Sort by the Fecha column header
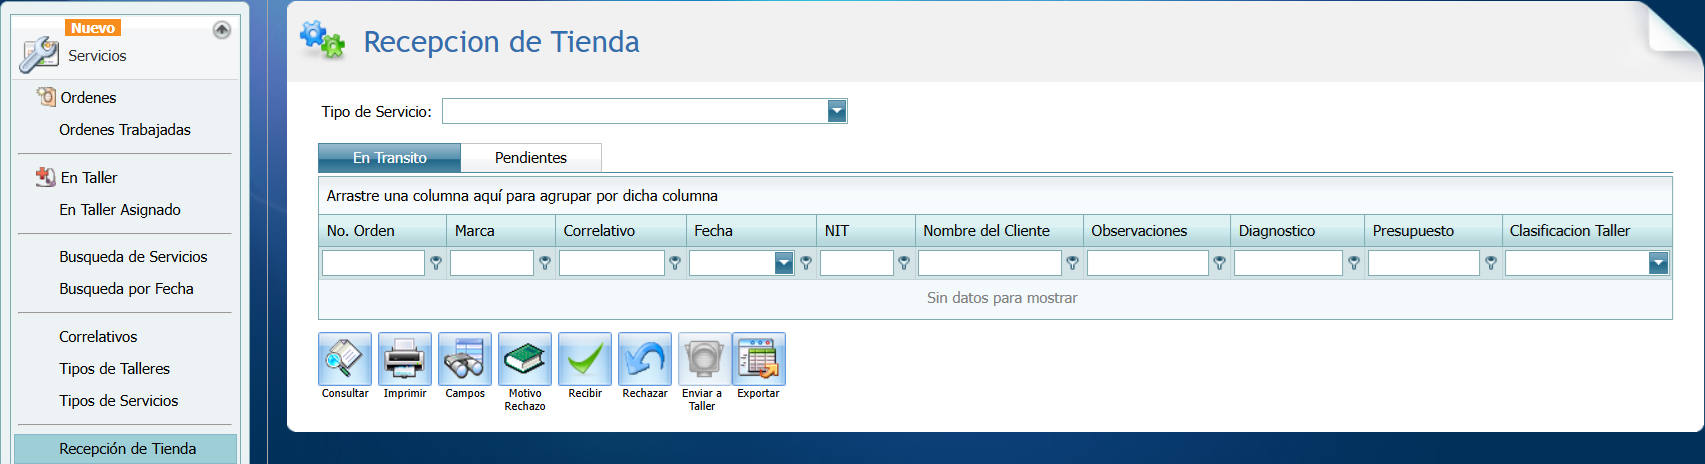This screenshot has height=464, width=1705. pyautogui.click(x=752, y=230)
